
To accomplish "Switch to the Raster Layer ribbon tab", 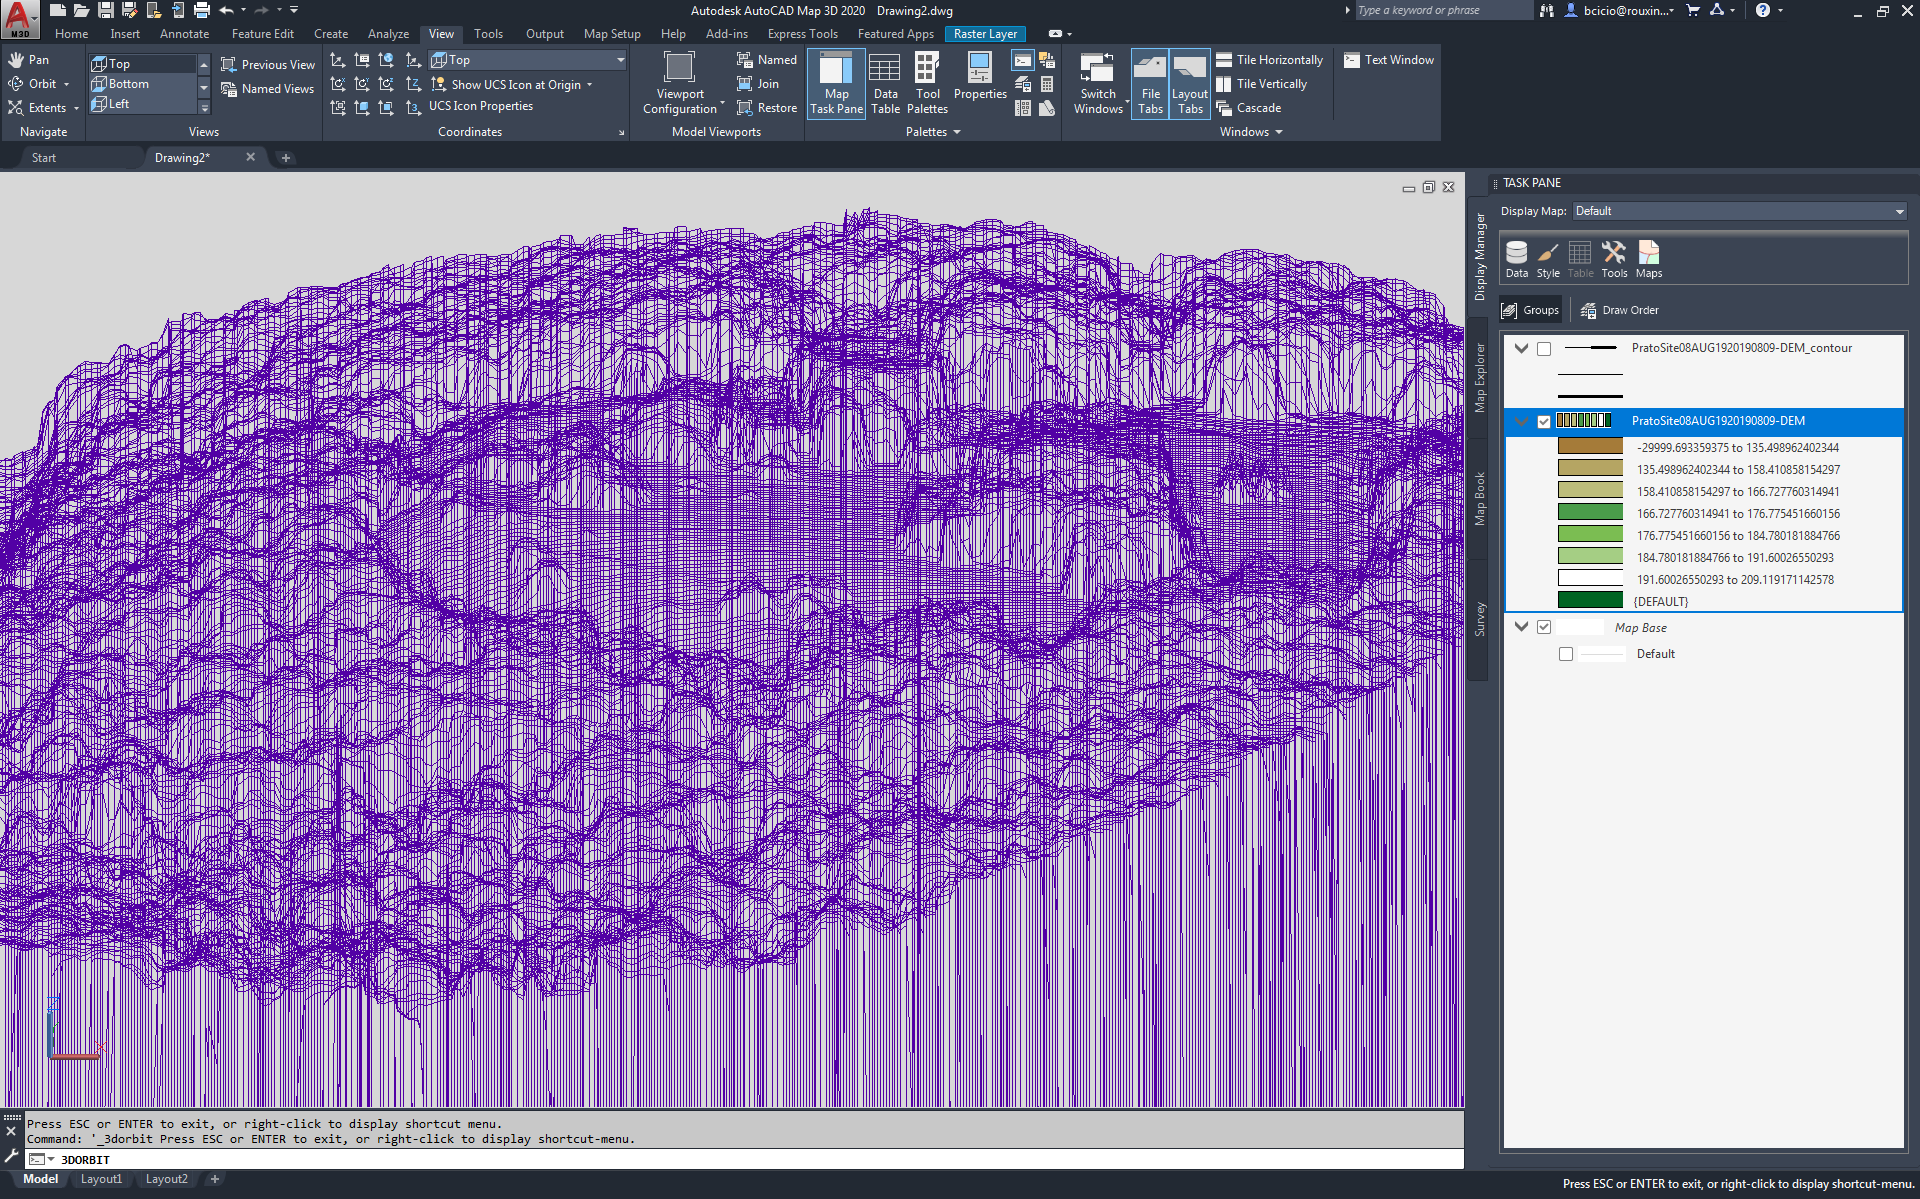I will pos(985,33).
